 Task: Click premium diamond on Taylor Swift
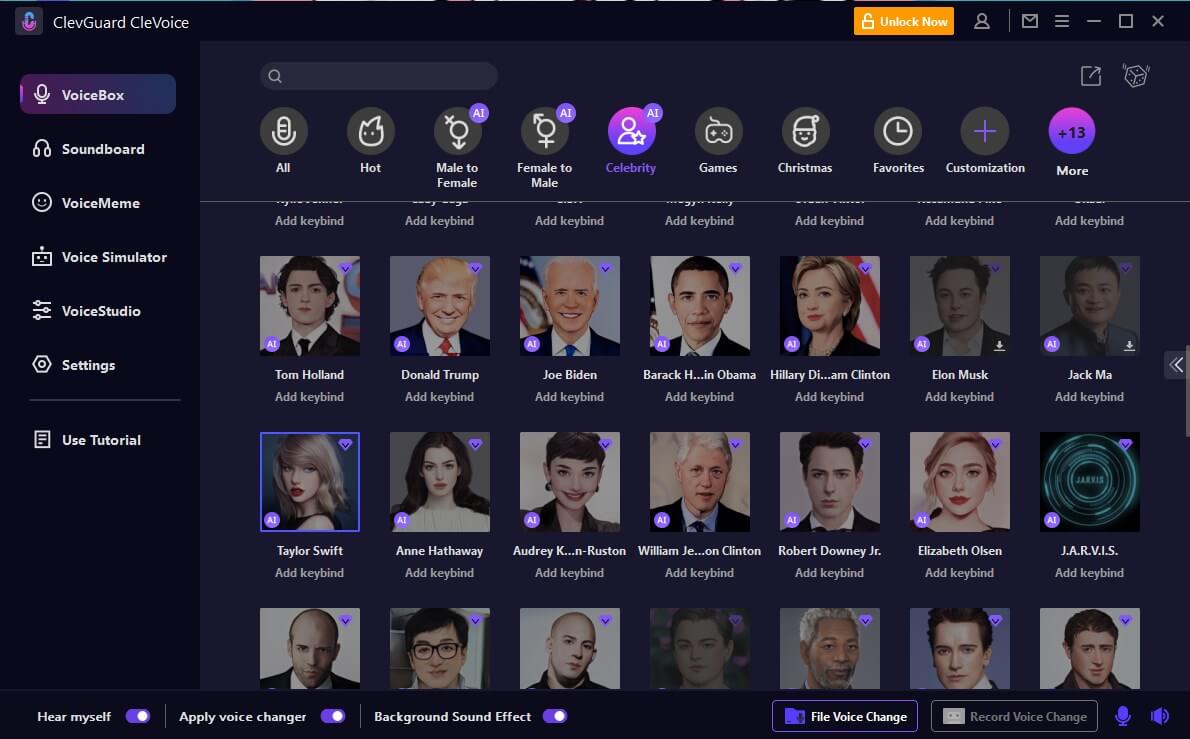tap(345, 445)
